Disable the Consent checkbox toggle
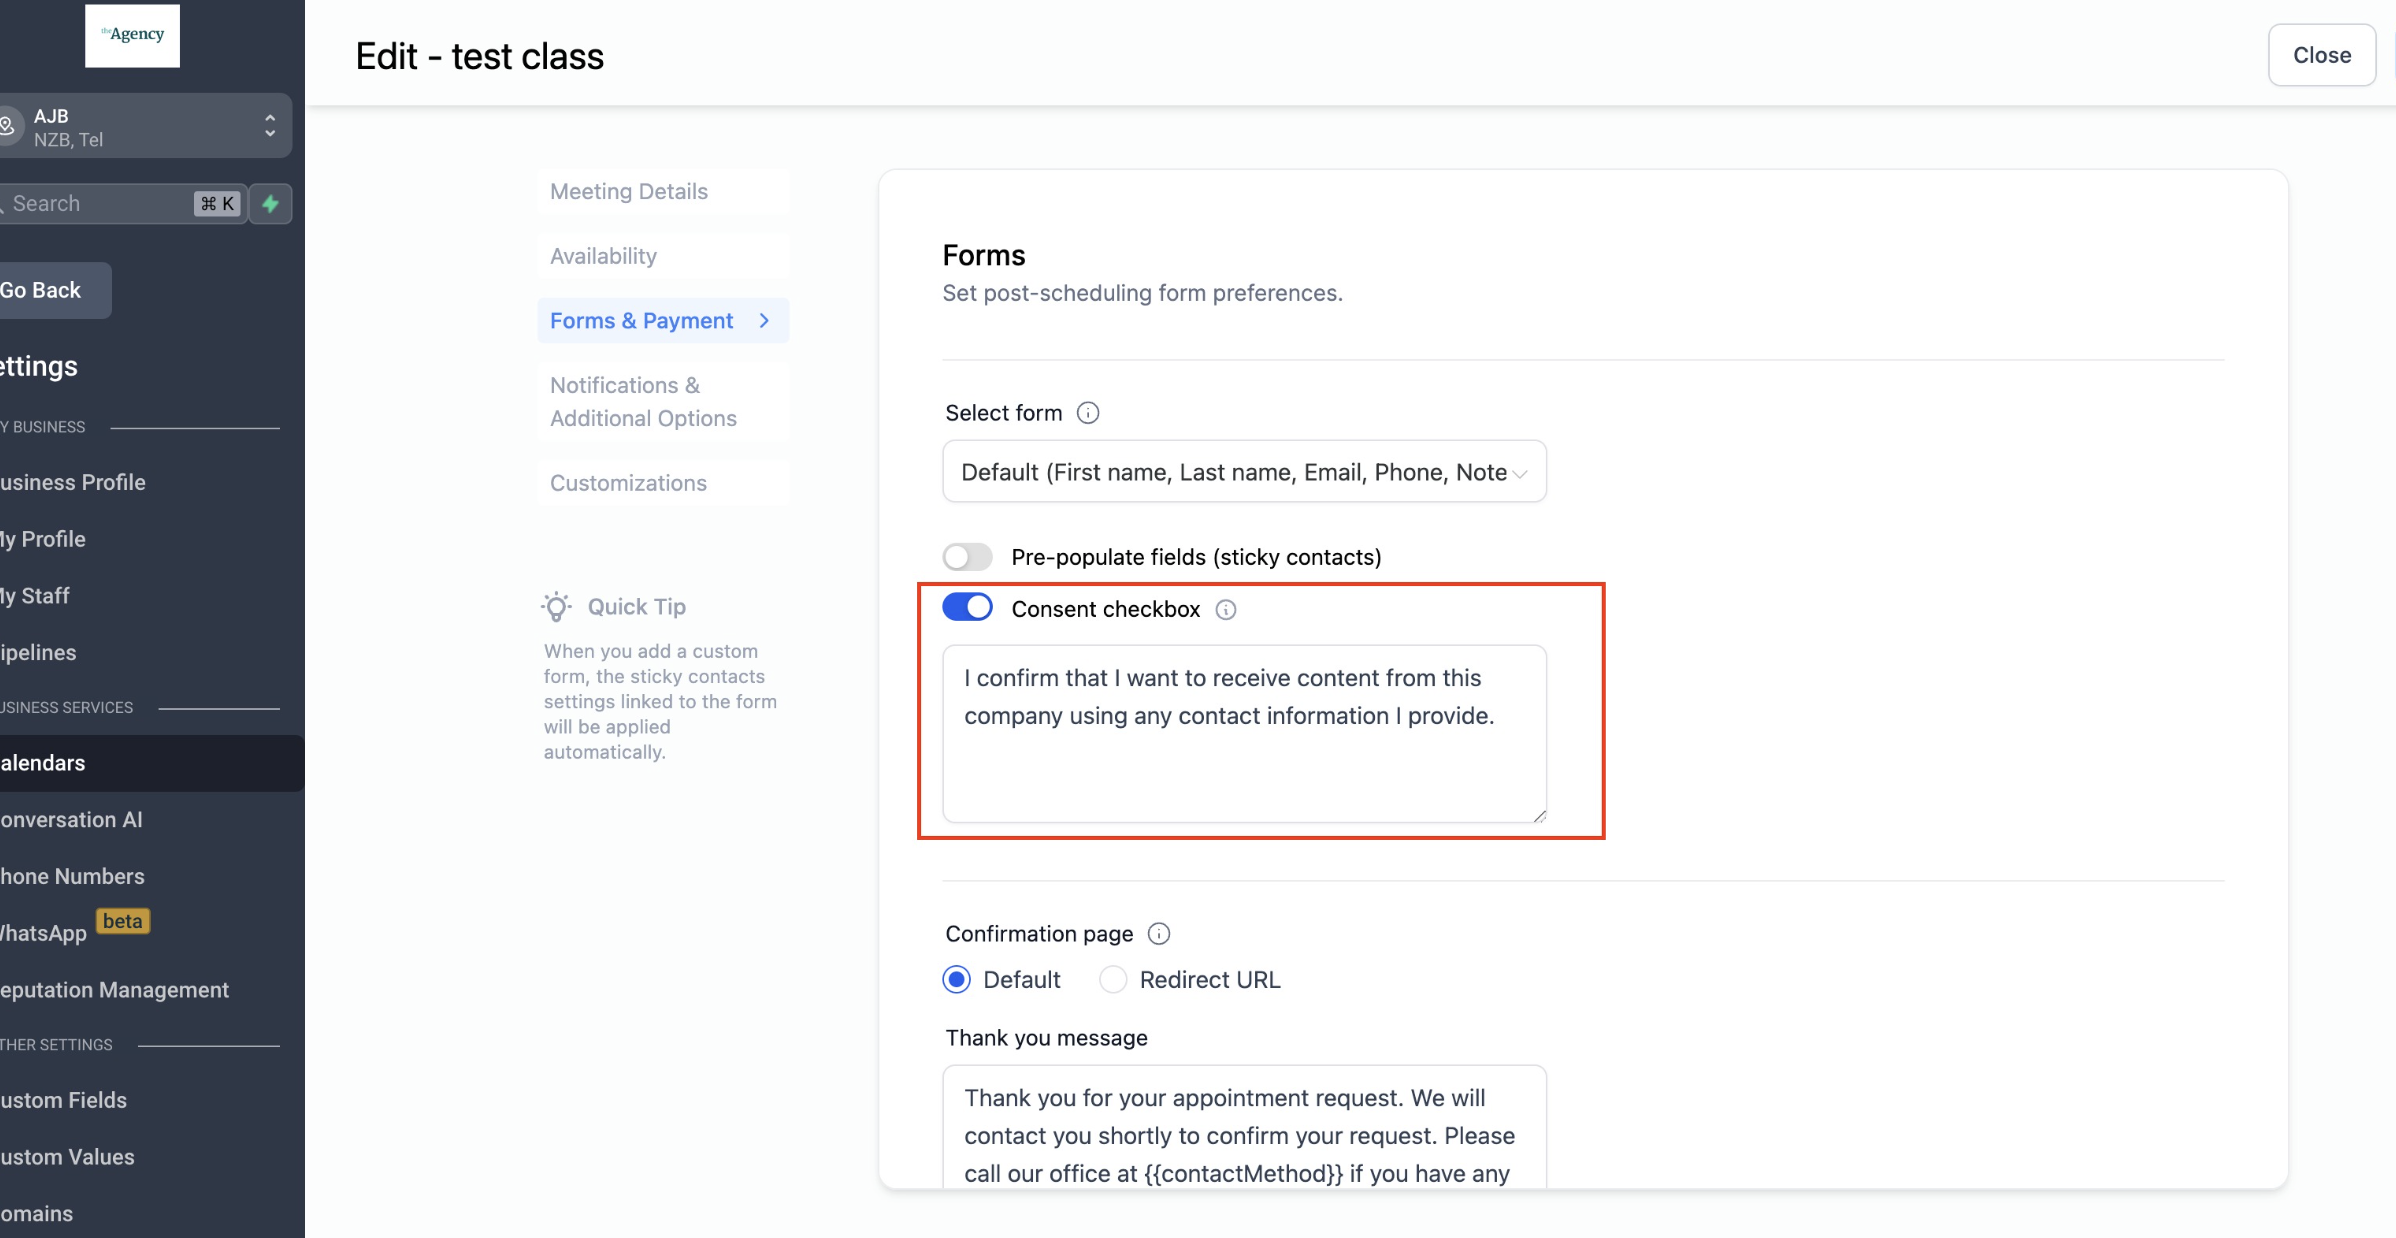The width and height of the screenshot is (2396, 1238). pyautogui.click(x=967, y=608)
